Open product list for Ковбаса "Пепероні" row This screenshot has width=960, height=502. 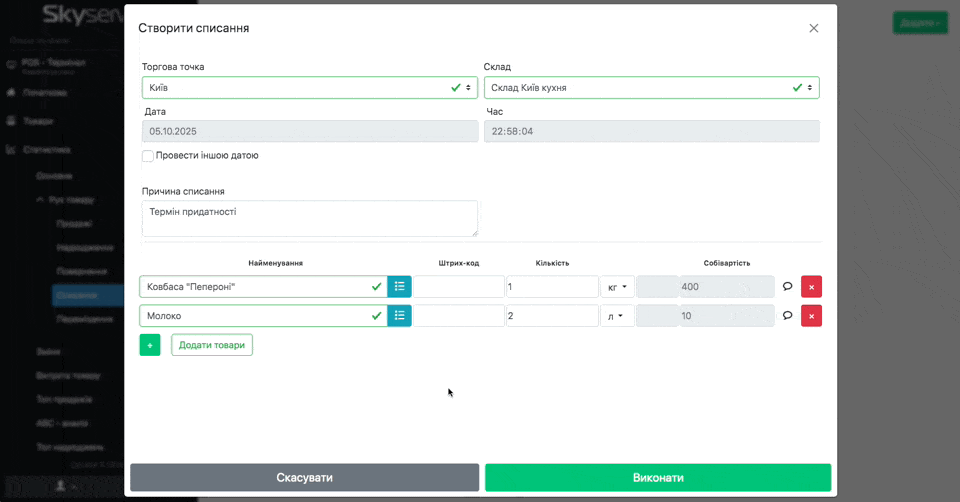pos(399,287)
